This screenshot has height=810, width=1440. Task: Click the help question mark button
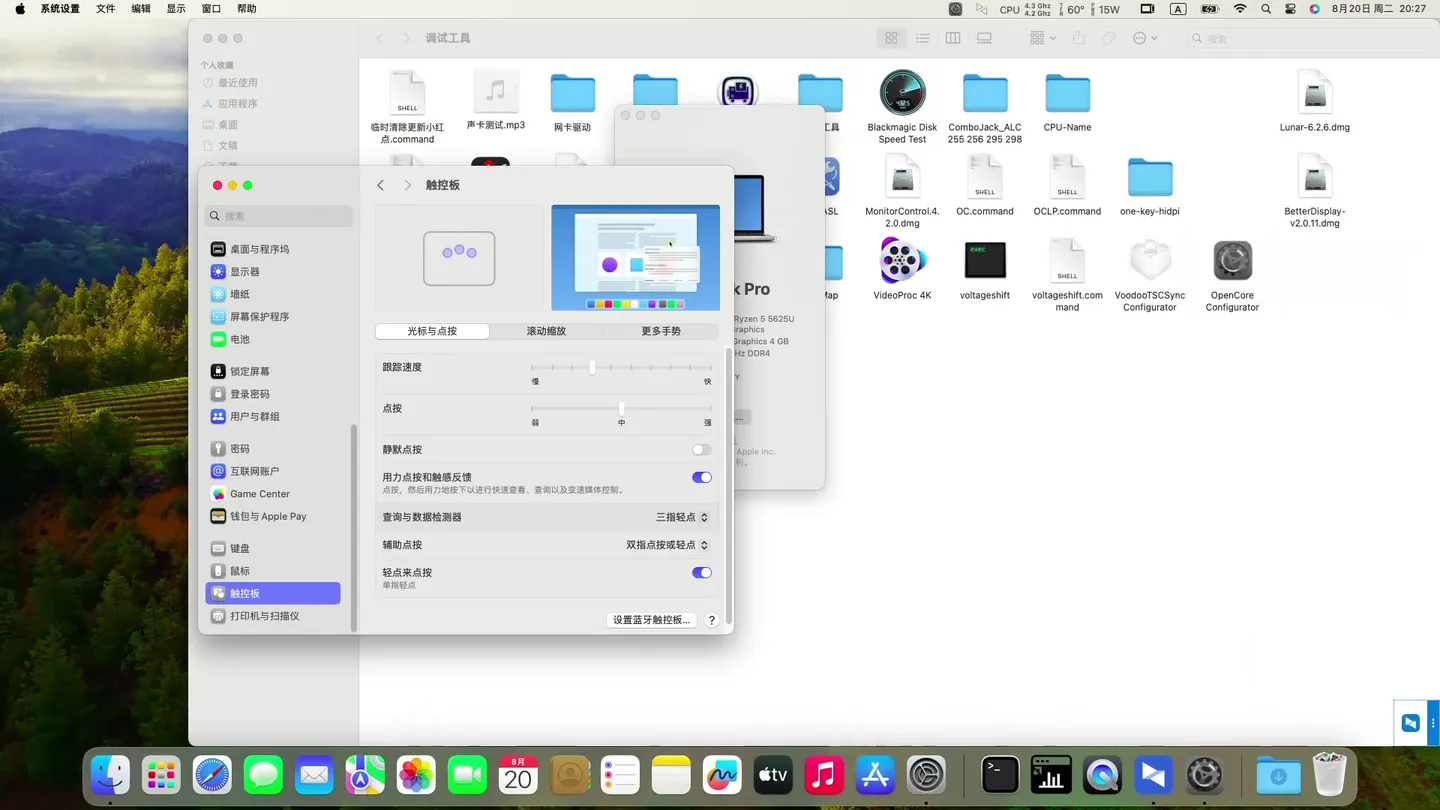click(711, 620)
